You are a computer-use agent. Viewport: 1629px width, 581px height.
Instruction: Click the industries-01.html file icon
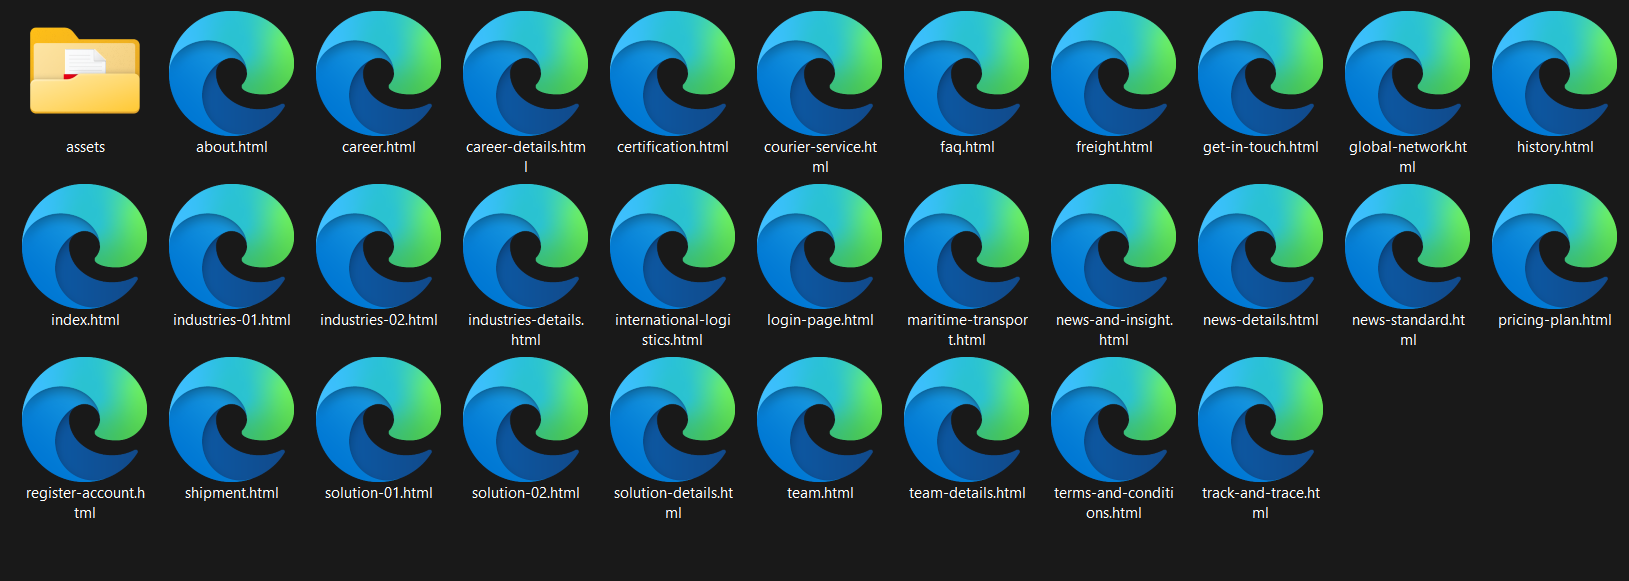(232, 246)
